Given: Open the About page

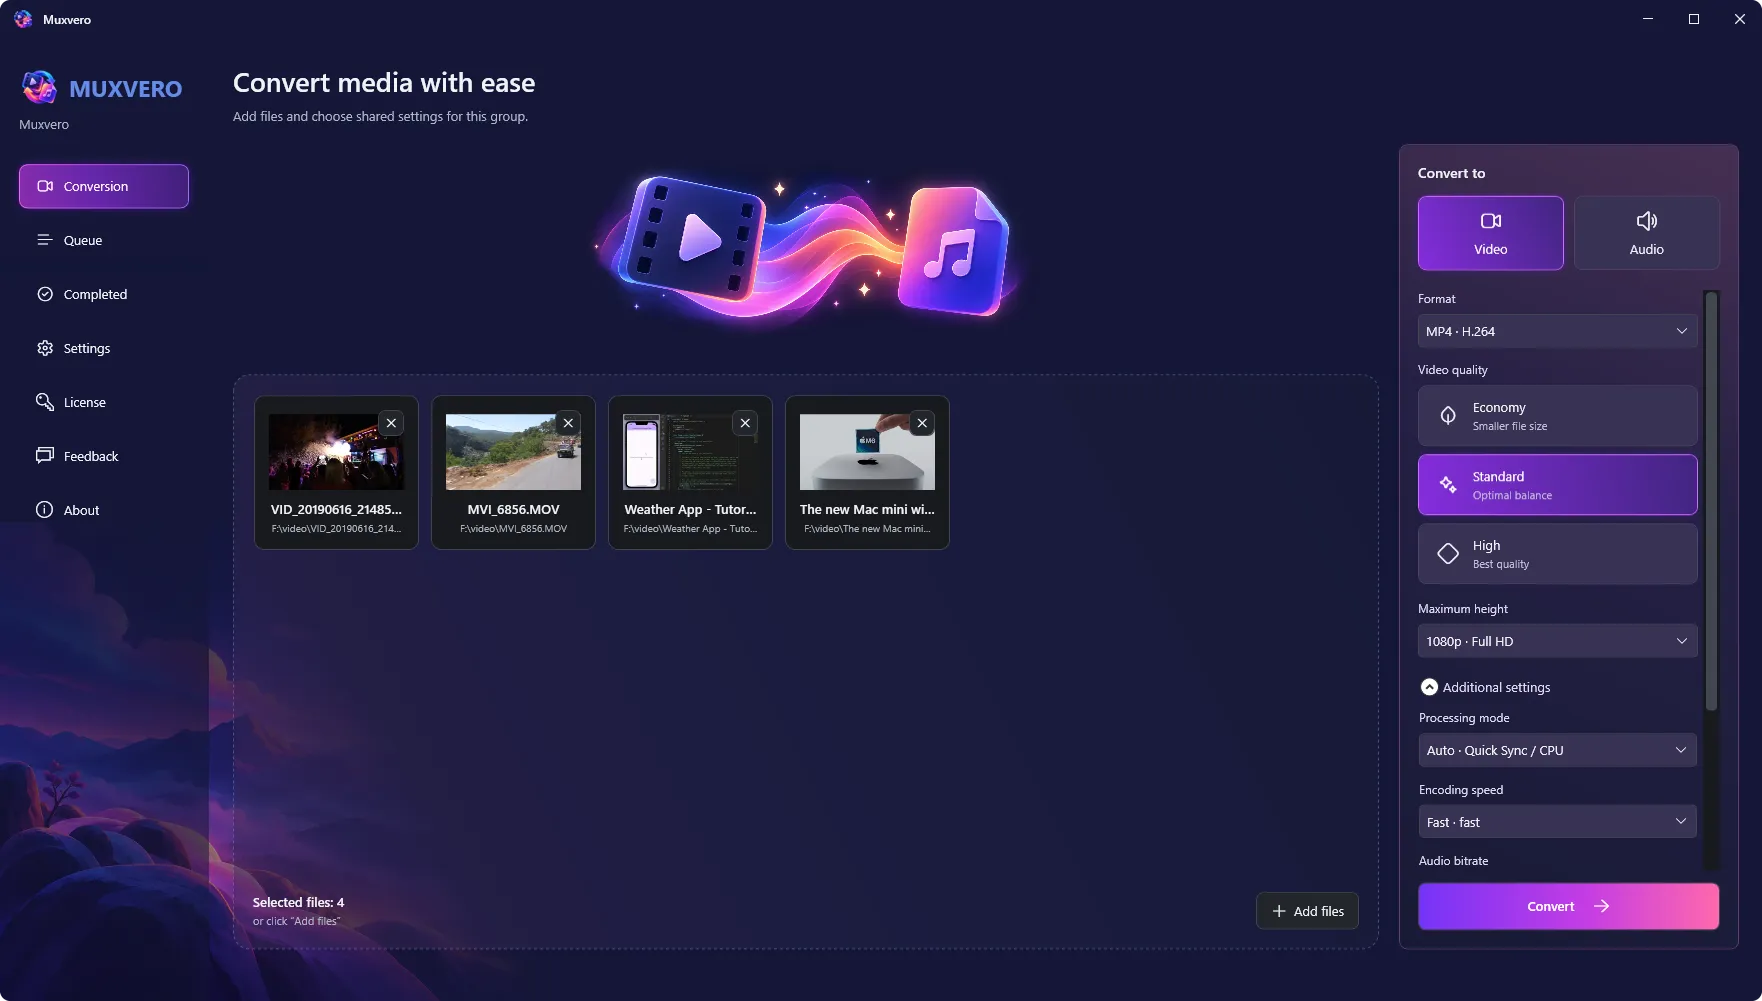Looking at the screenshot, I should coord(104,510).
